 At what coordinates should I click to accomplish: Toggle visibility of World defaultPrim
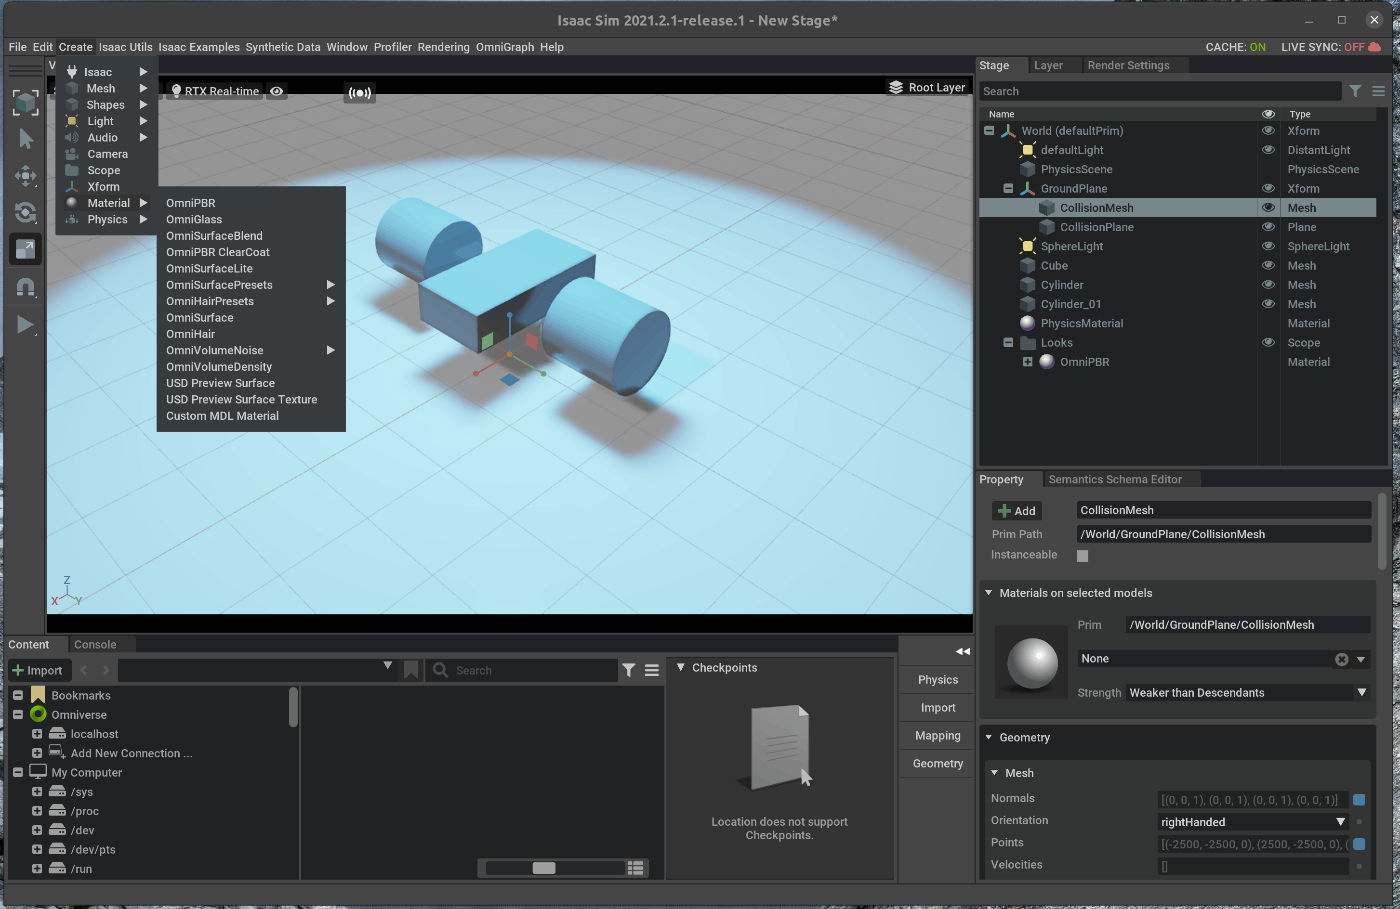(x=1268, y=131)
